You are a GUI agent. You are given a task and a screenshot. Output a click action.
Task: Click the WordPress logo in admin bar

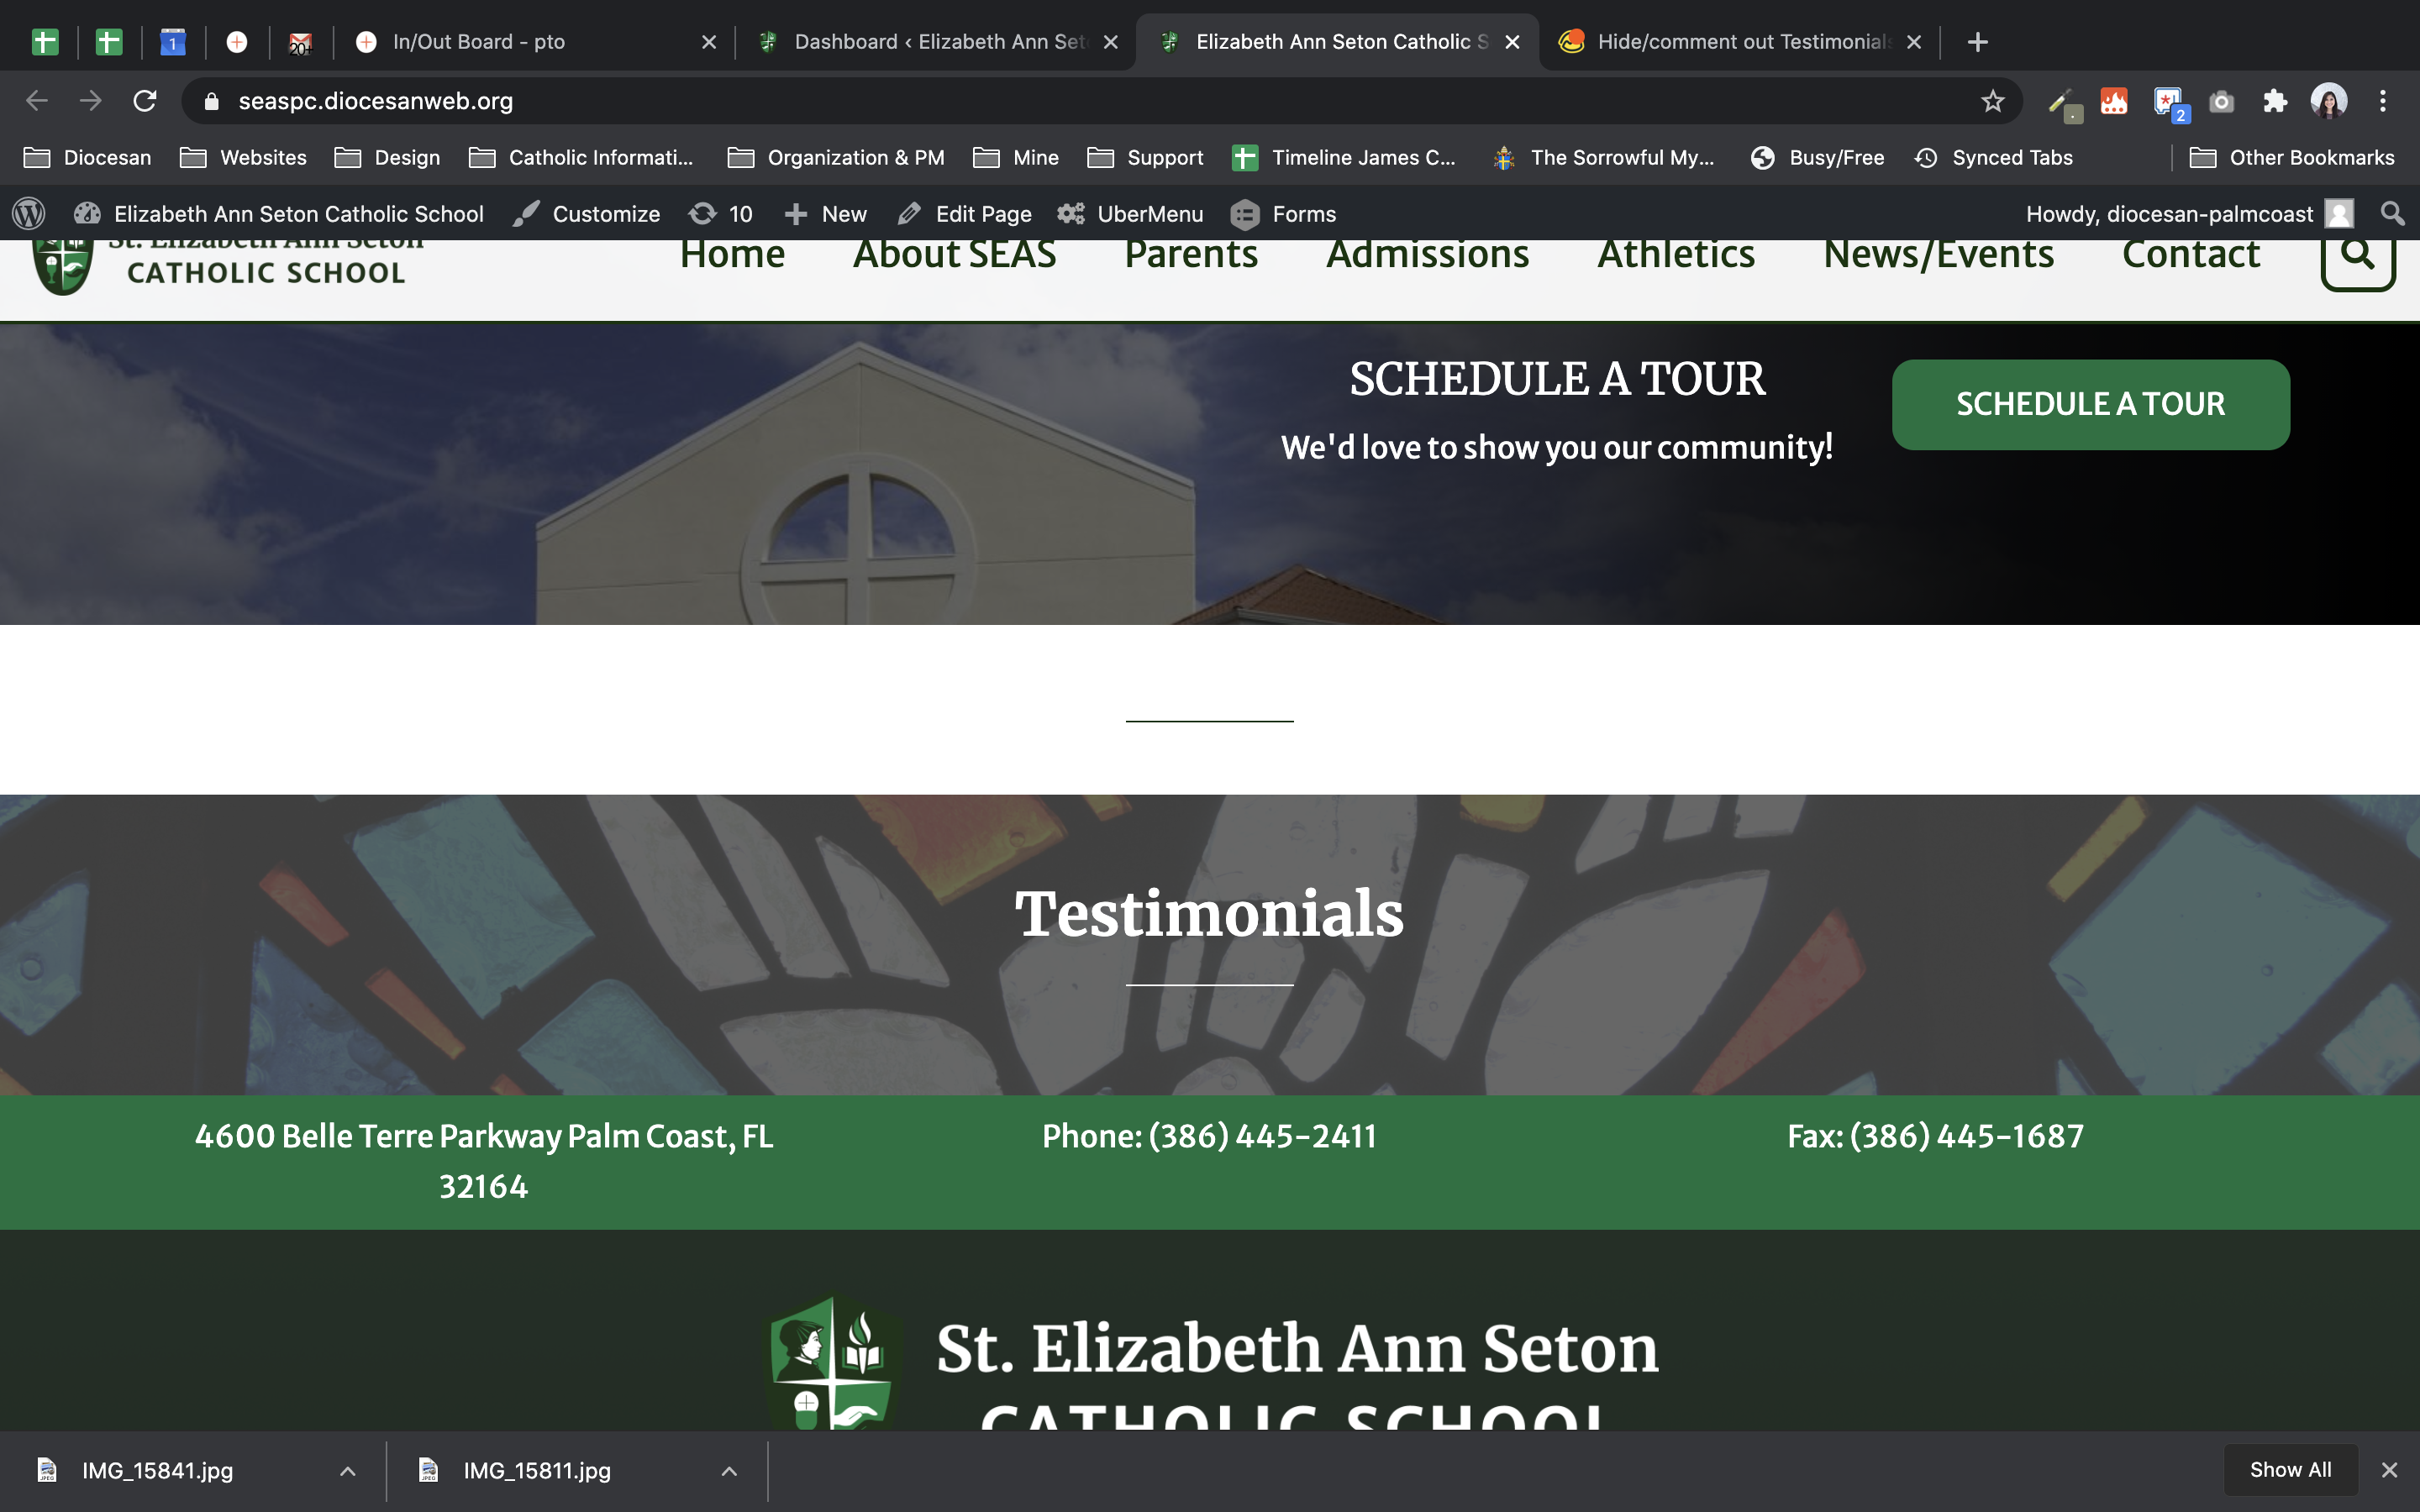tap(29, 213)
